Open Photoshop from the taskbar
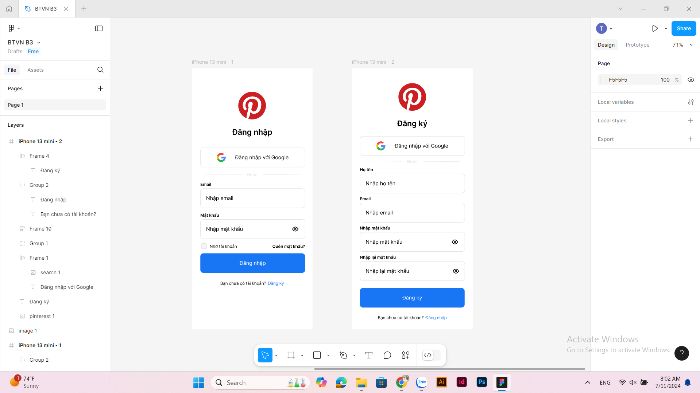700x393 pixels. 482,382
